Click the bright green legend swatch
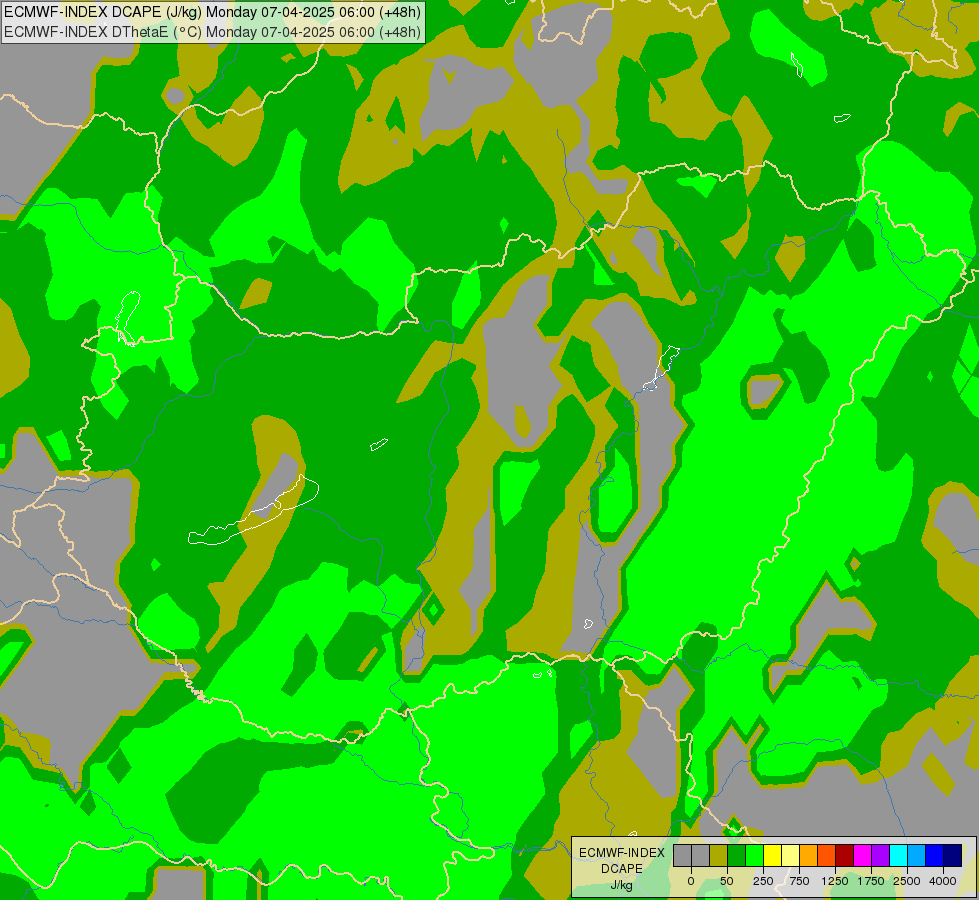This screenshot has height=900, width=979. [x=754, y=856]
